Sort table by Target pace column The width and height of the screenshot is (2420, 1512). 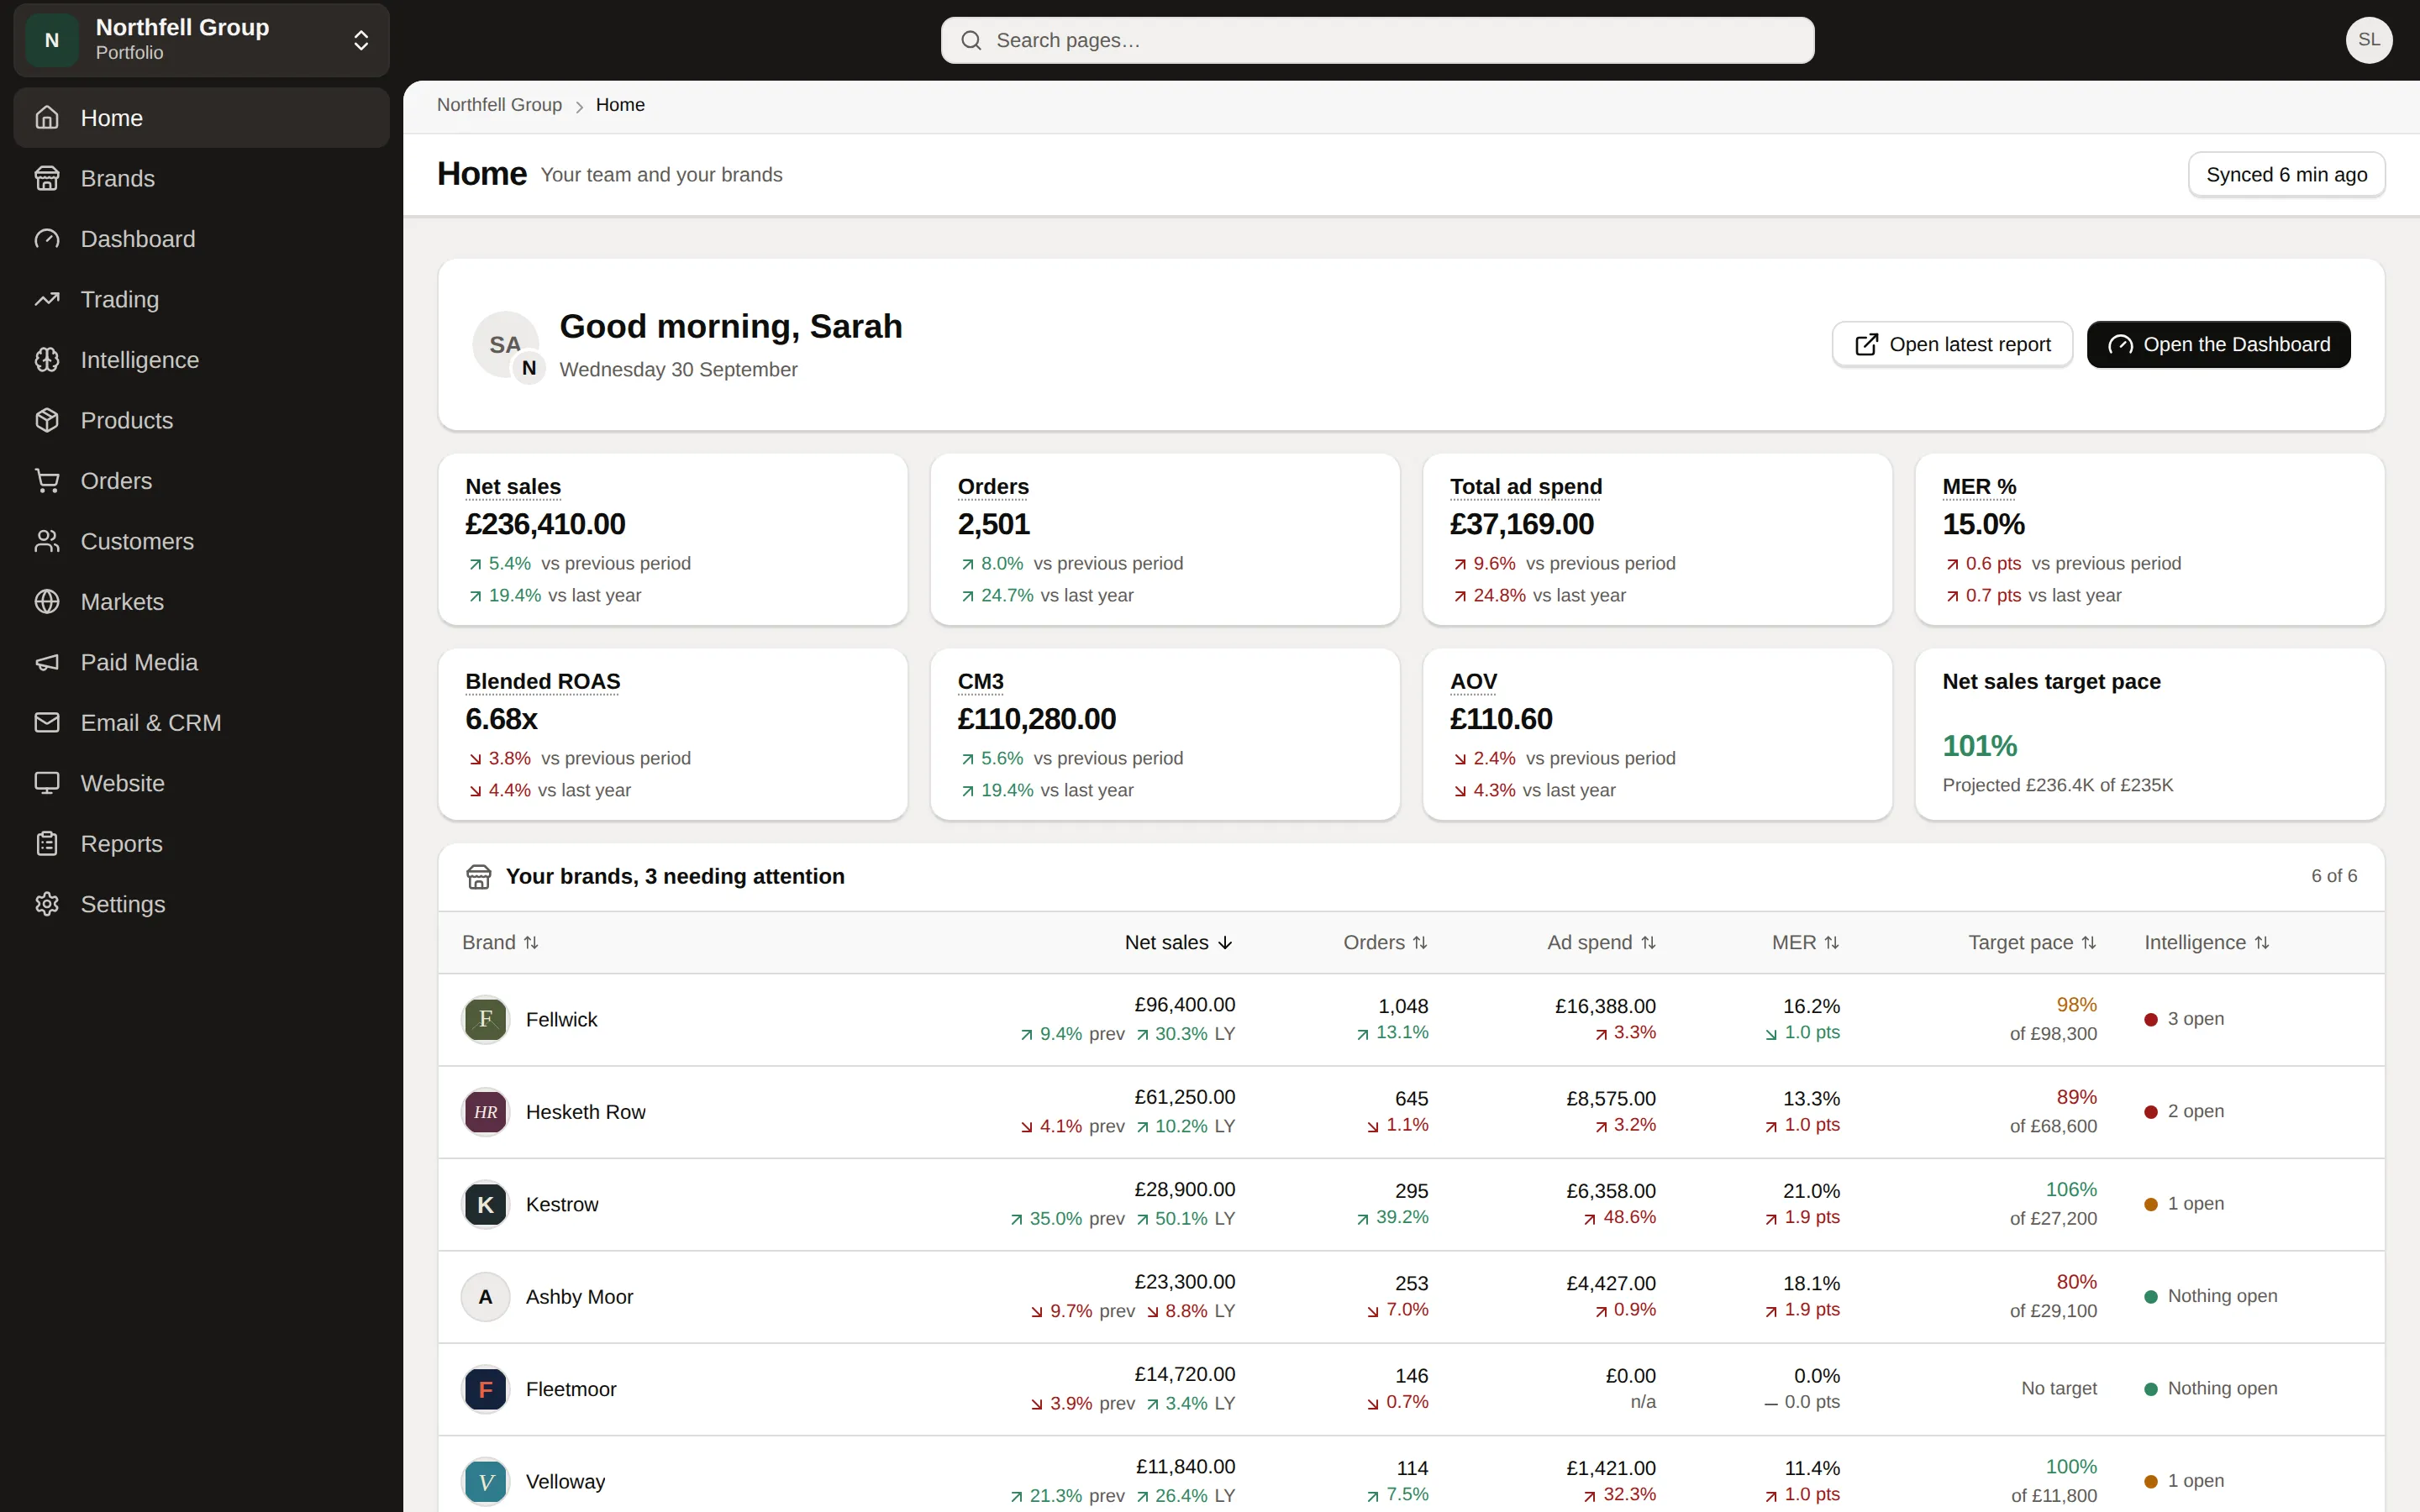(2032, 942)
